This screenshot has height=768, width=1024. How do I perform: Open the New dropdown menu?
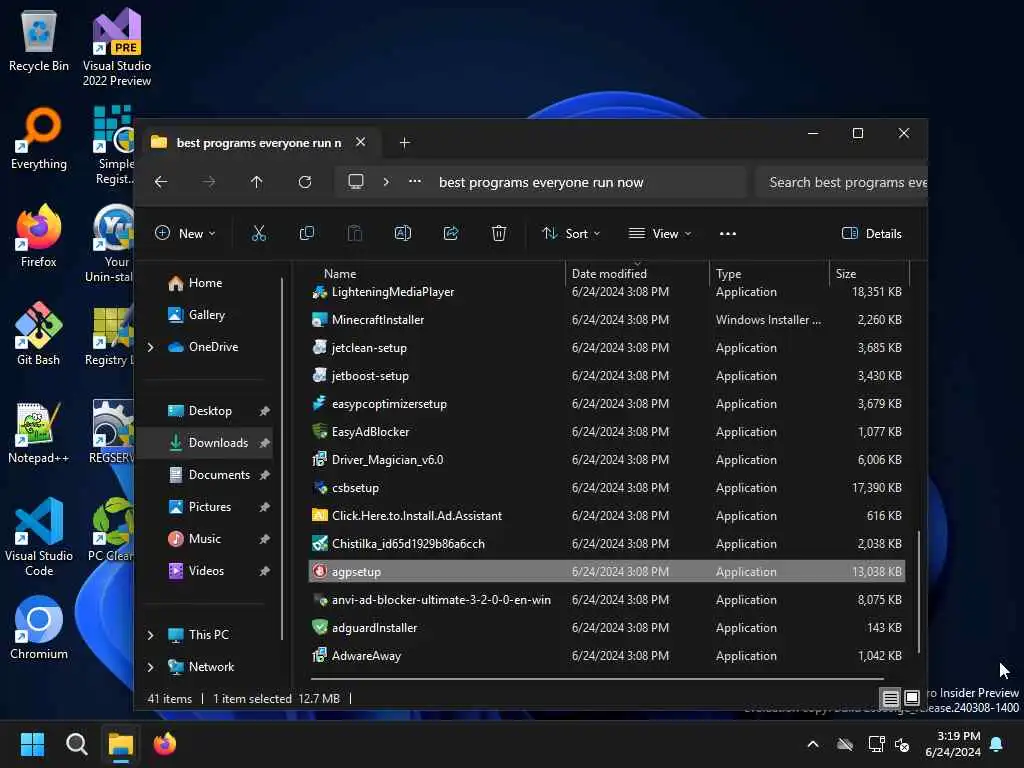(185, 233)
